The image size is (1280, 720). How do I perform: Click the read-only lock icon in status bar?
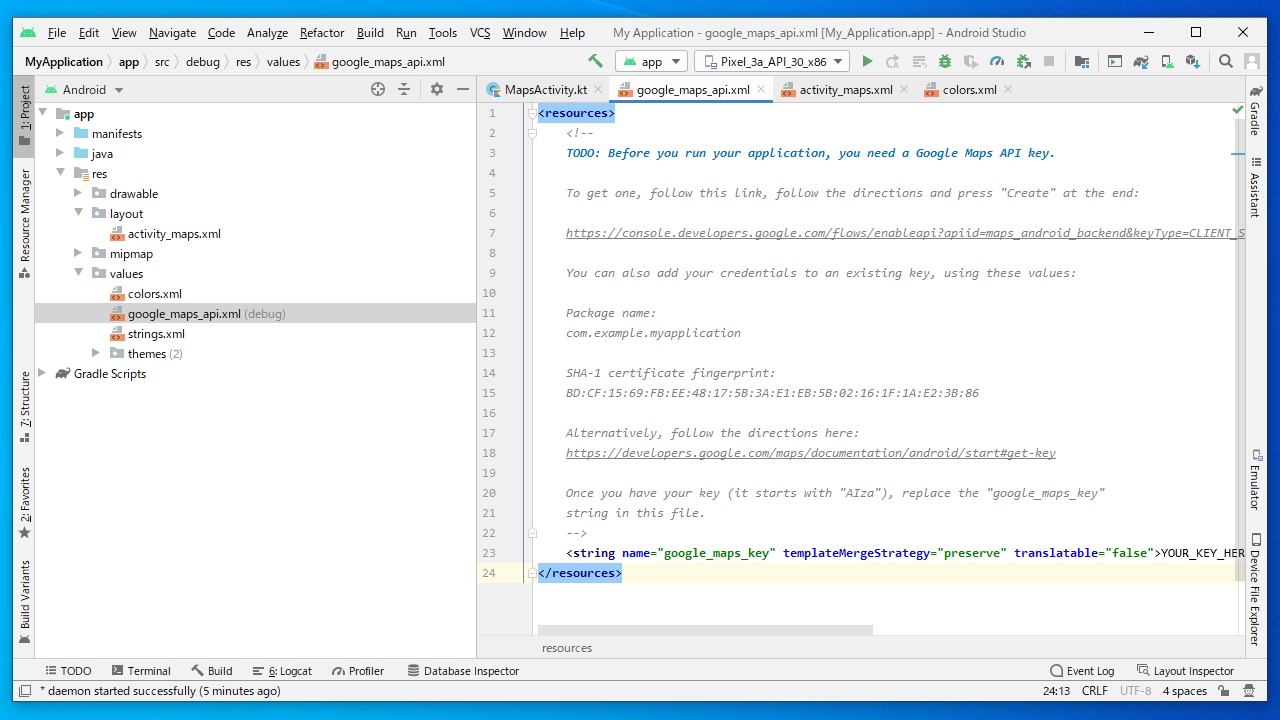1222,691
